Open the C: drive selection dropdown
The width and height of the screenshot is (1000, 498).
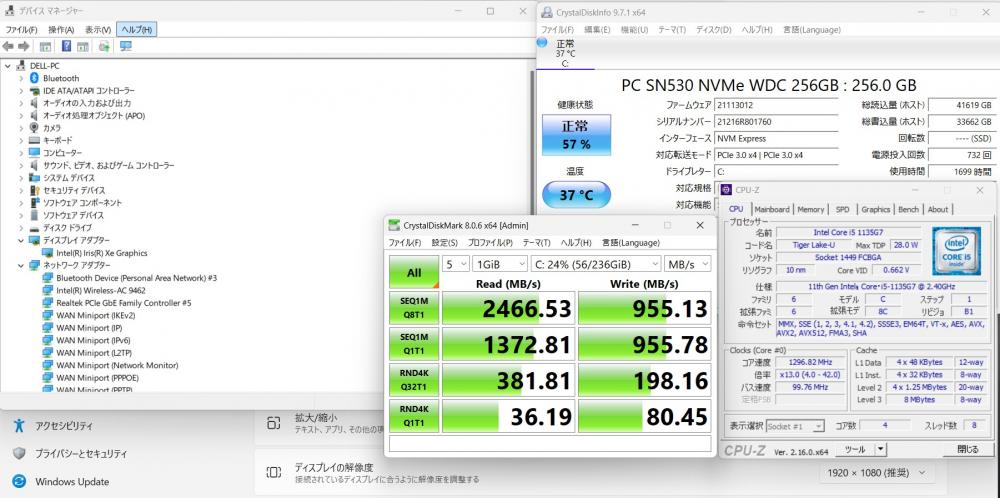pos(594,264)
